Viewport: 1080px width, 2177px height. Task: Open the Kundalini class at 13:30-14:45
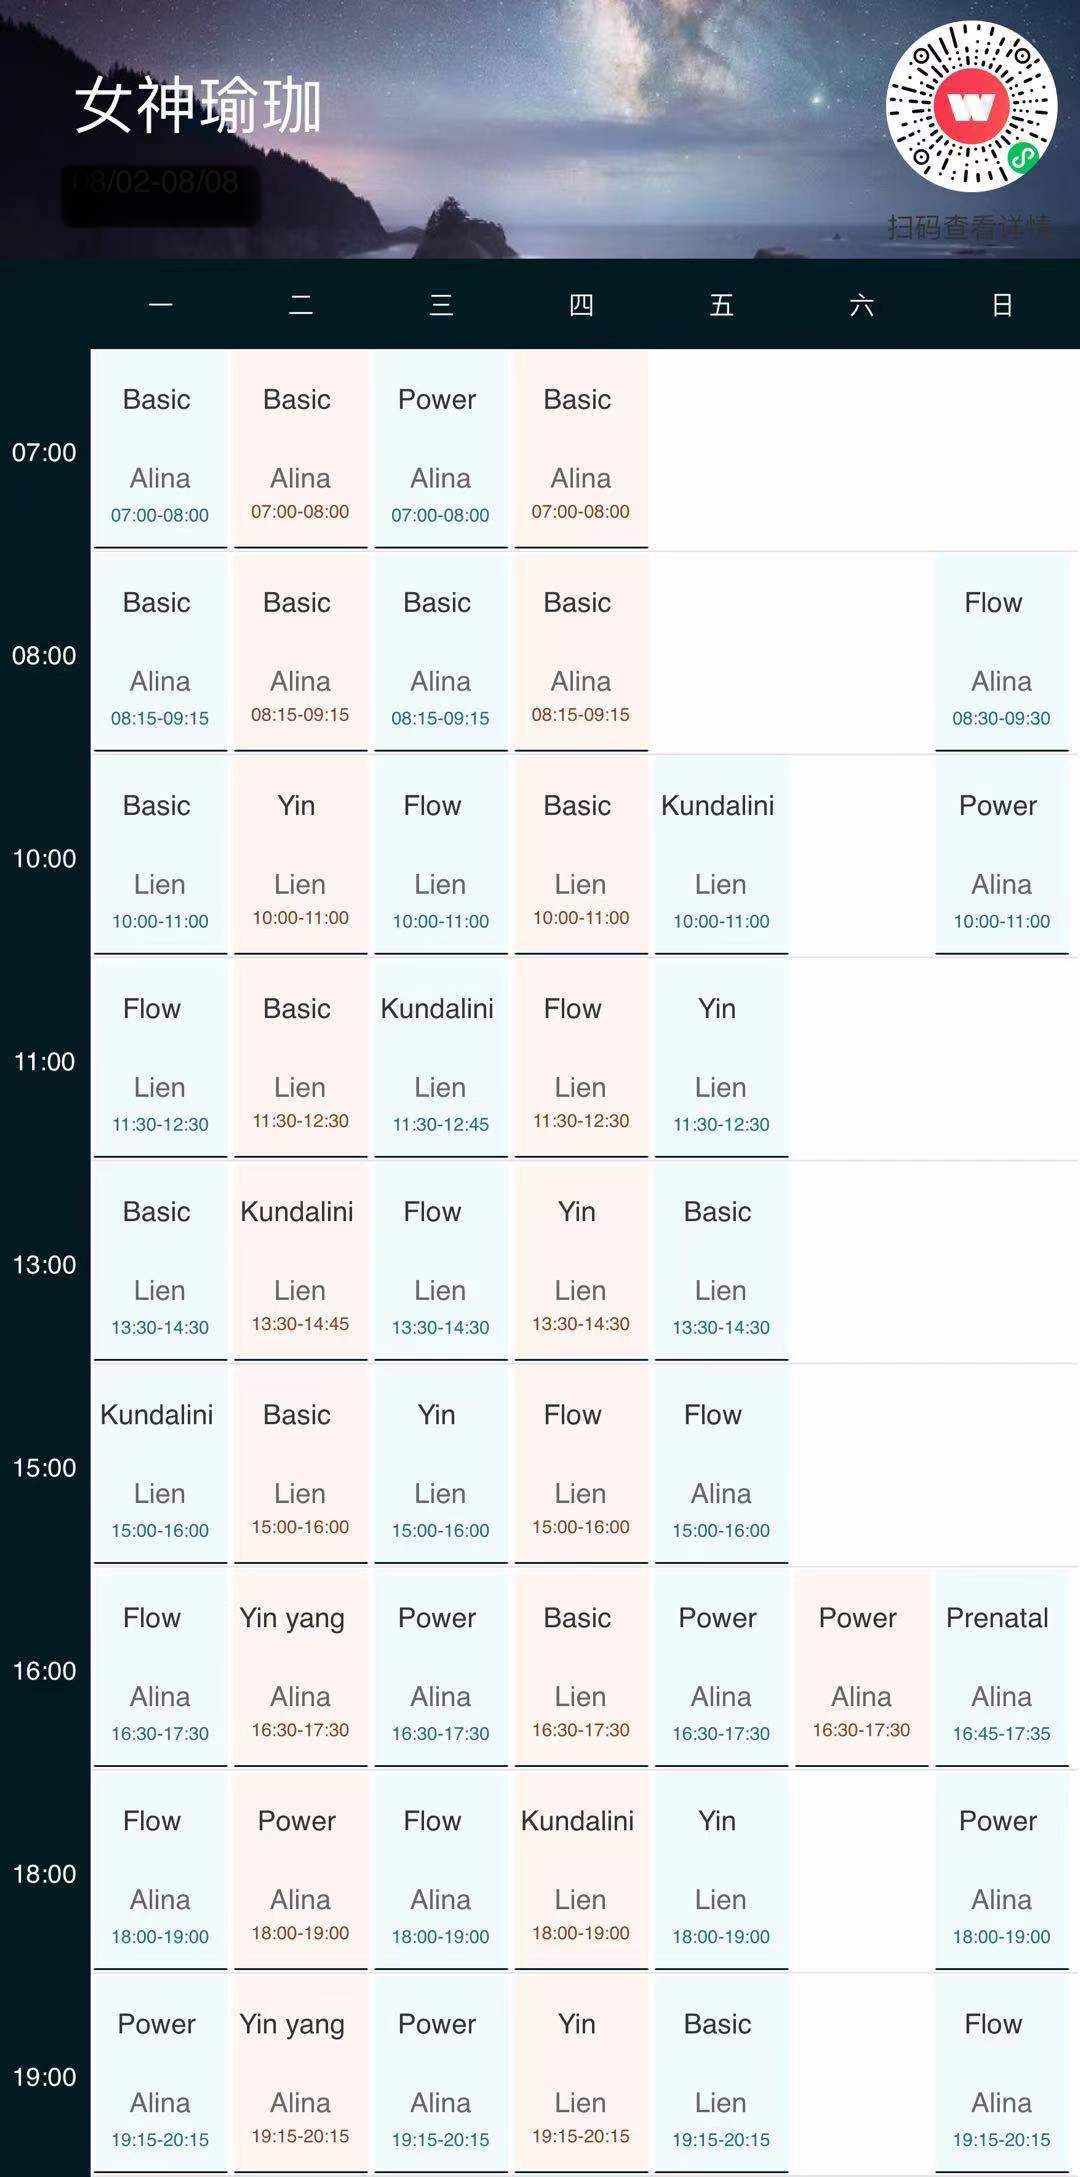[x=300, y=1261]
